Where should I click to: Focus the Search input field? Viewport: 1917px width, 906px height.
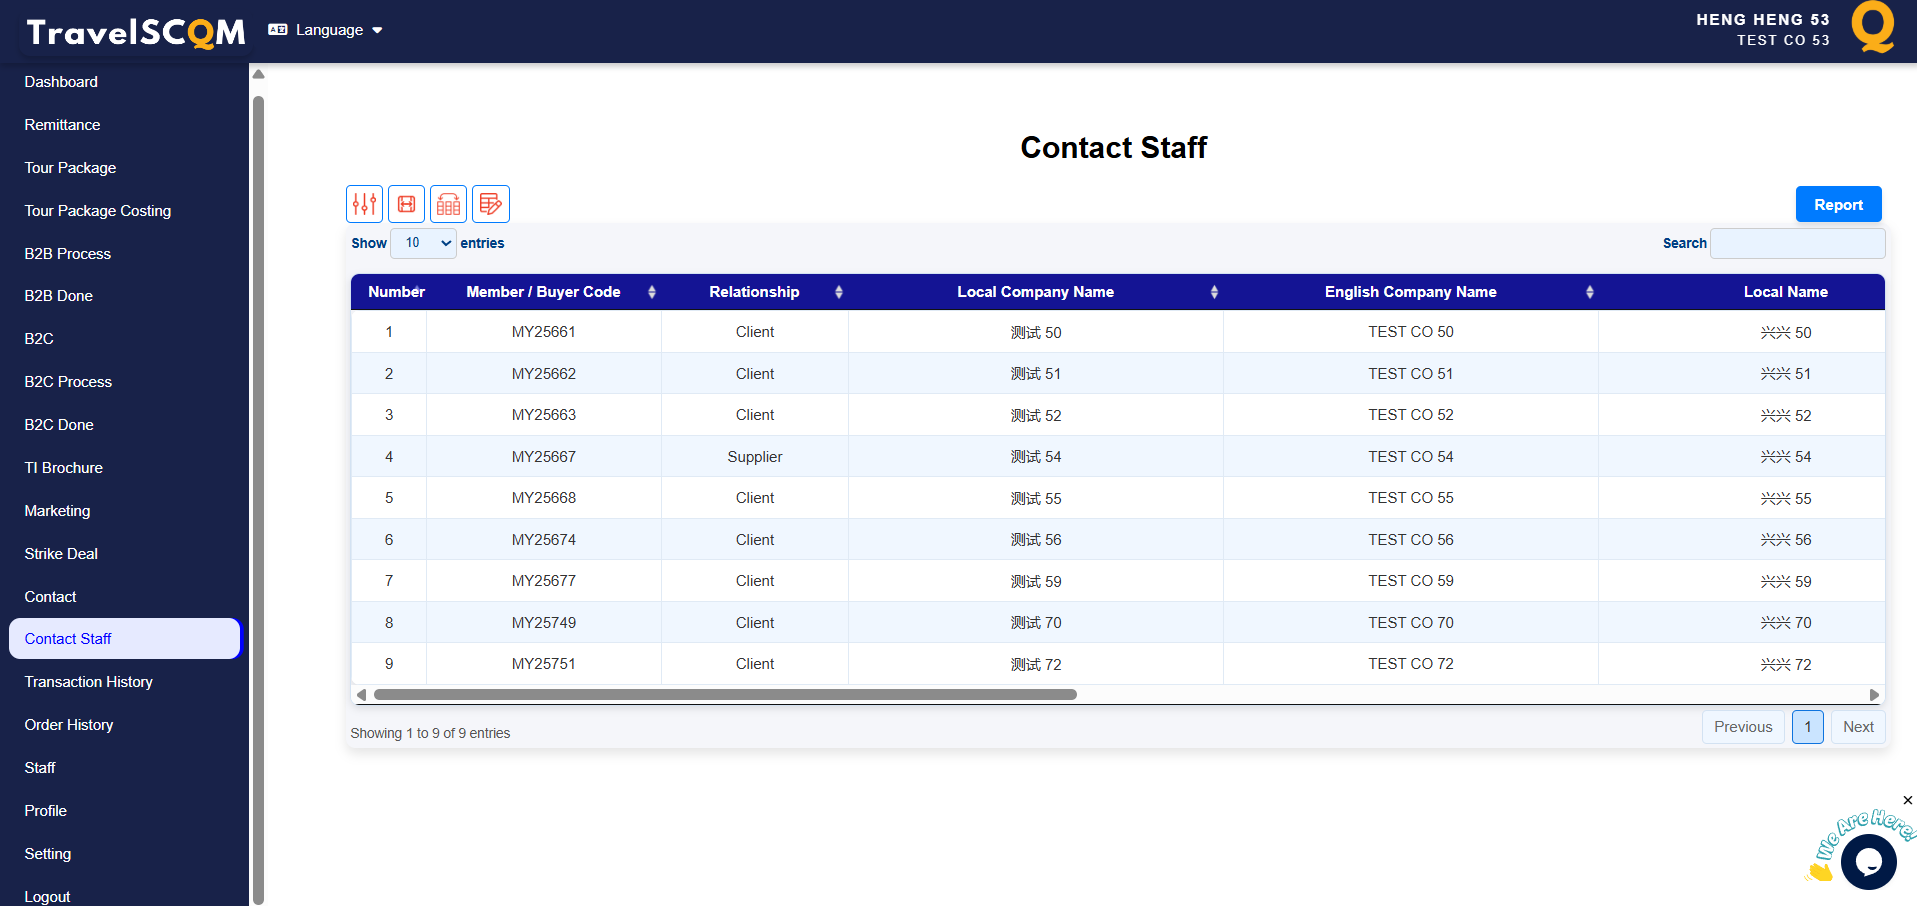(x=1797, y=243)
